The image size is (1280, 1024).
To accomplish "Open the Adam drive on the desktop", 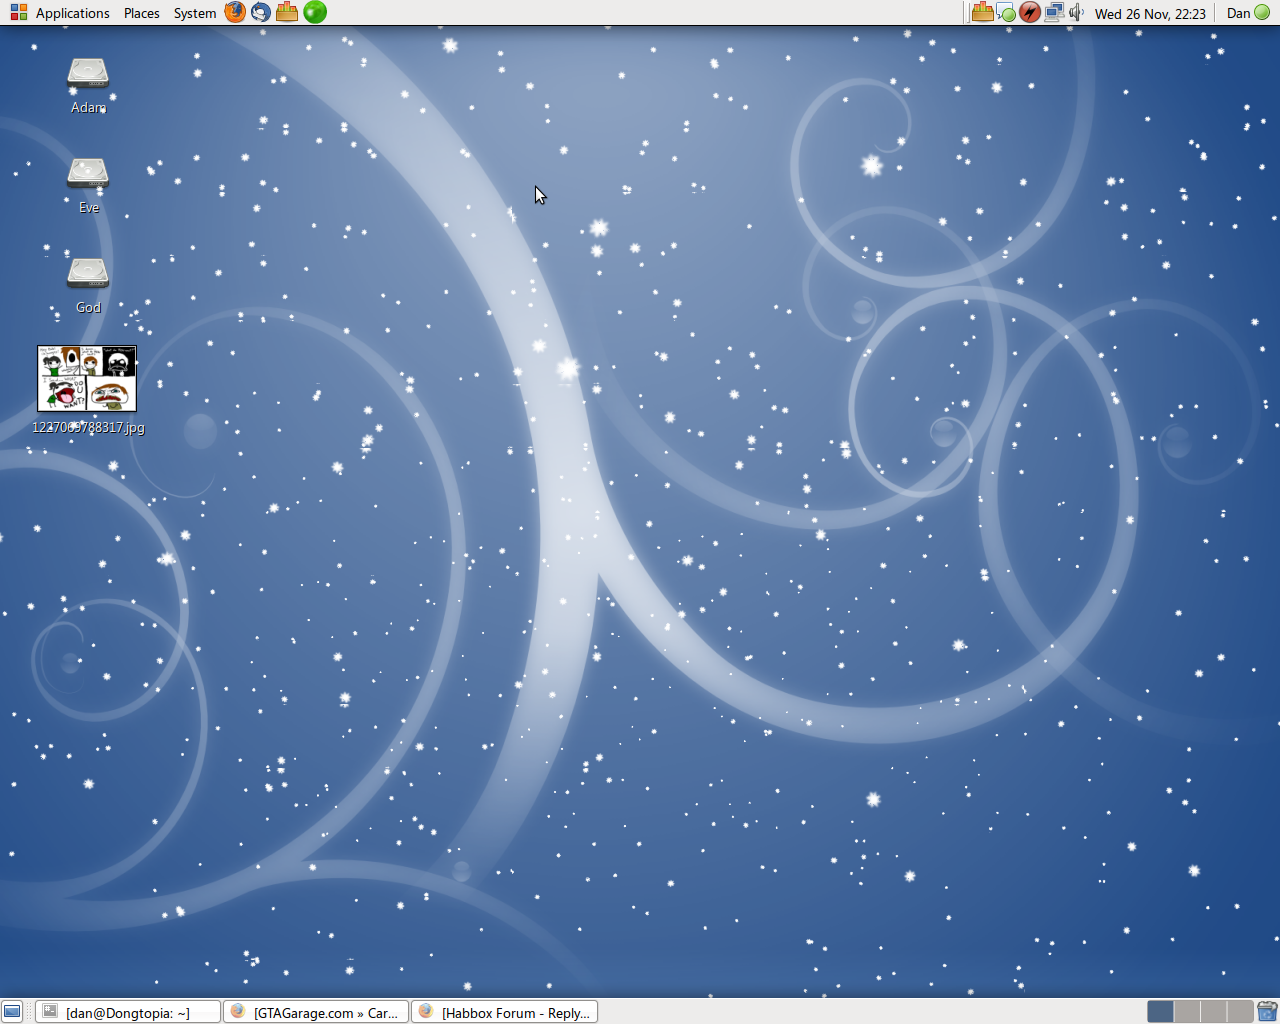I will (x=88, y=74).
